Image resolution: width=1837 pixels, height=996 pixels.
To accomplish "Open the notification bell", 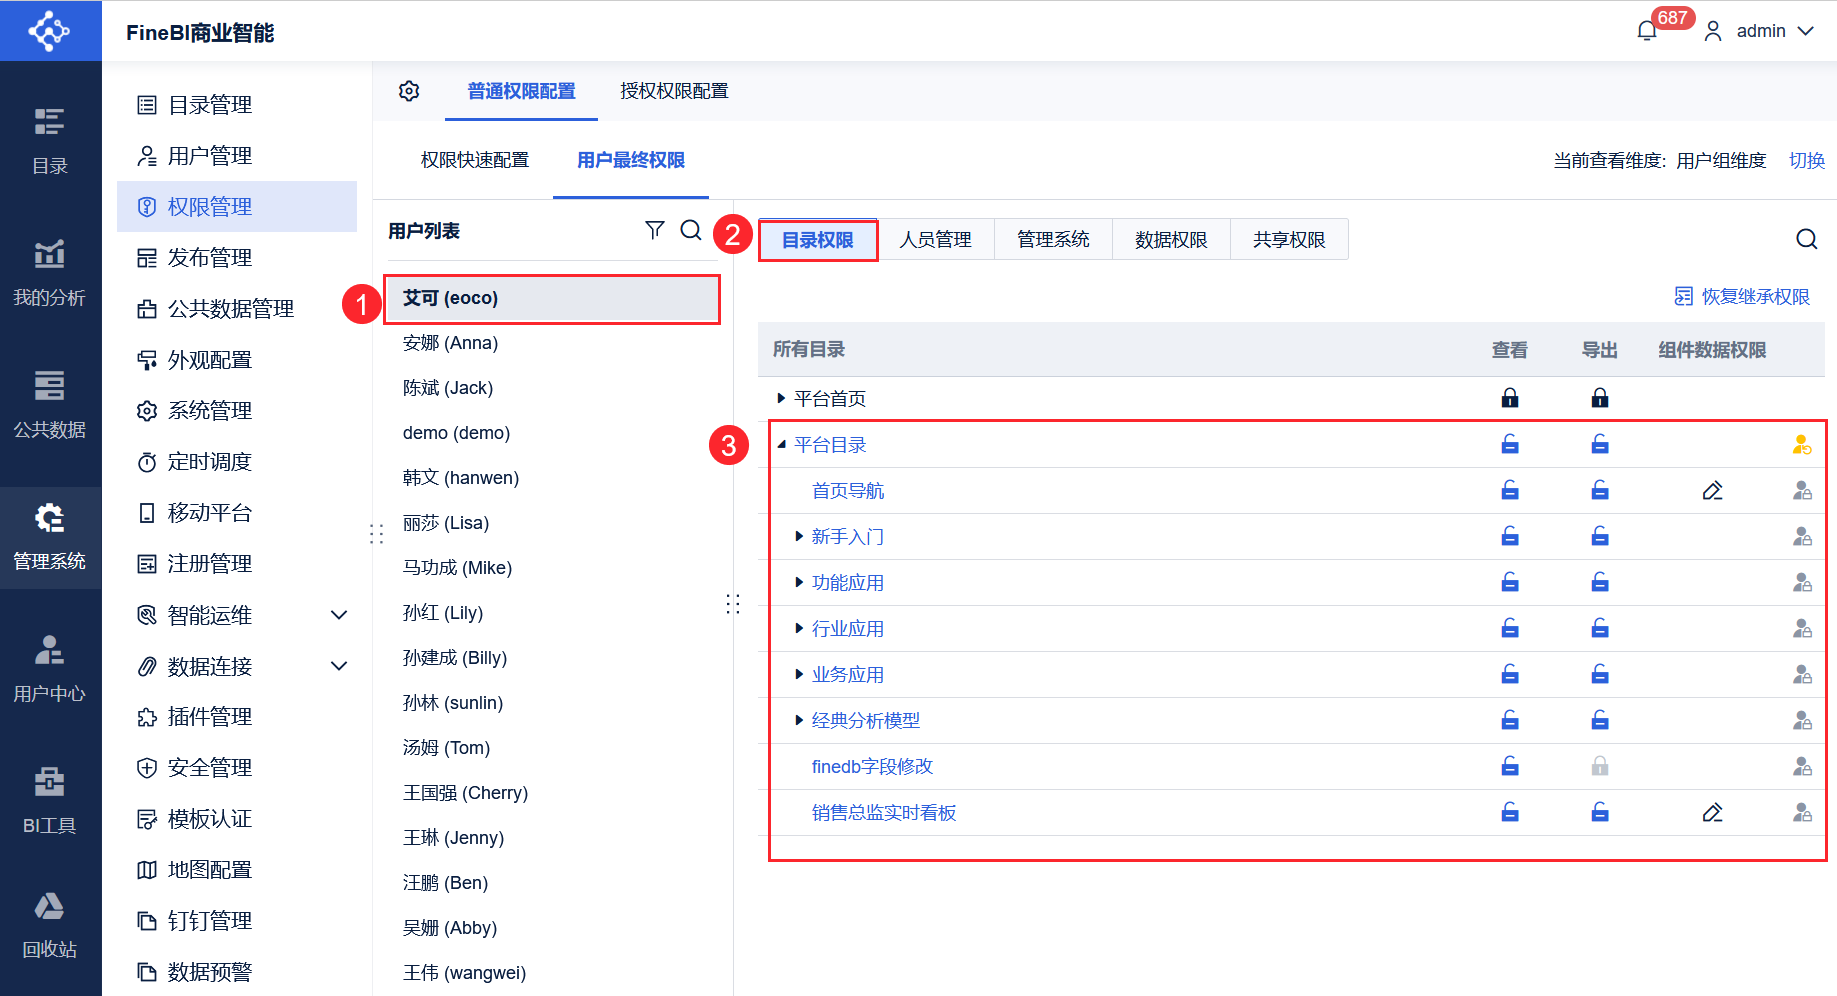I will tap(1647, 31).
